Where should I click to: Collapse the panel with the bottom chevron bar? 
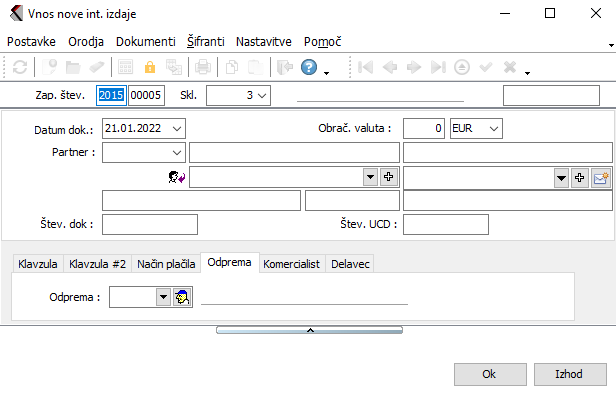[310, 330]
